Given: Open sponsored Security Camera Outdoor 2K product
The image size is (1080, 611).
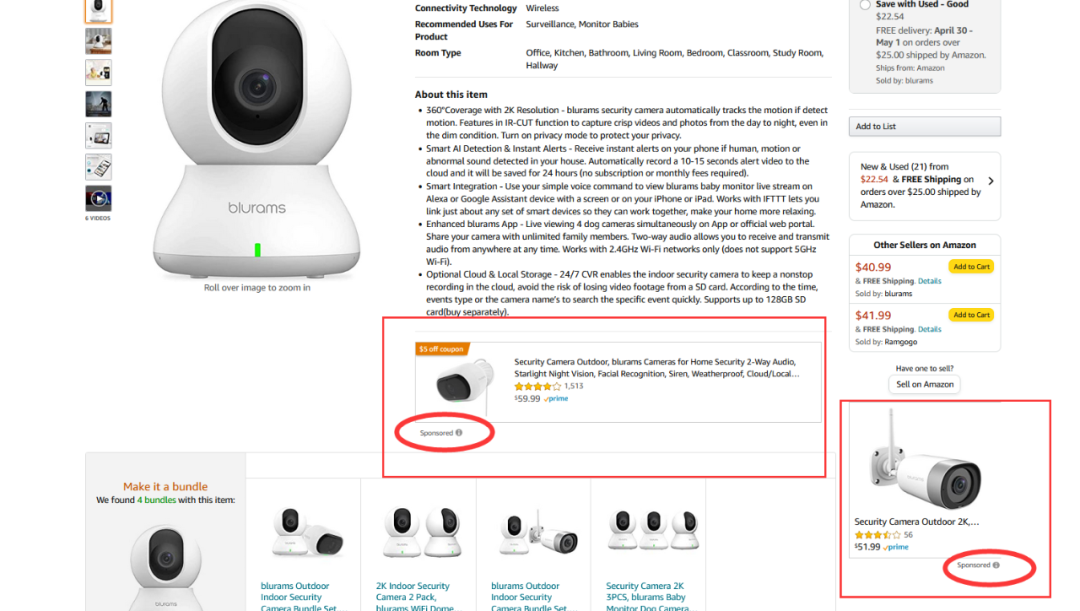Looking at the screenshot, I should tap(916, 522).
